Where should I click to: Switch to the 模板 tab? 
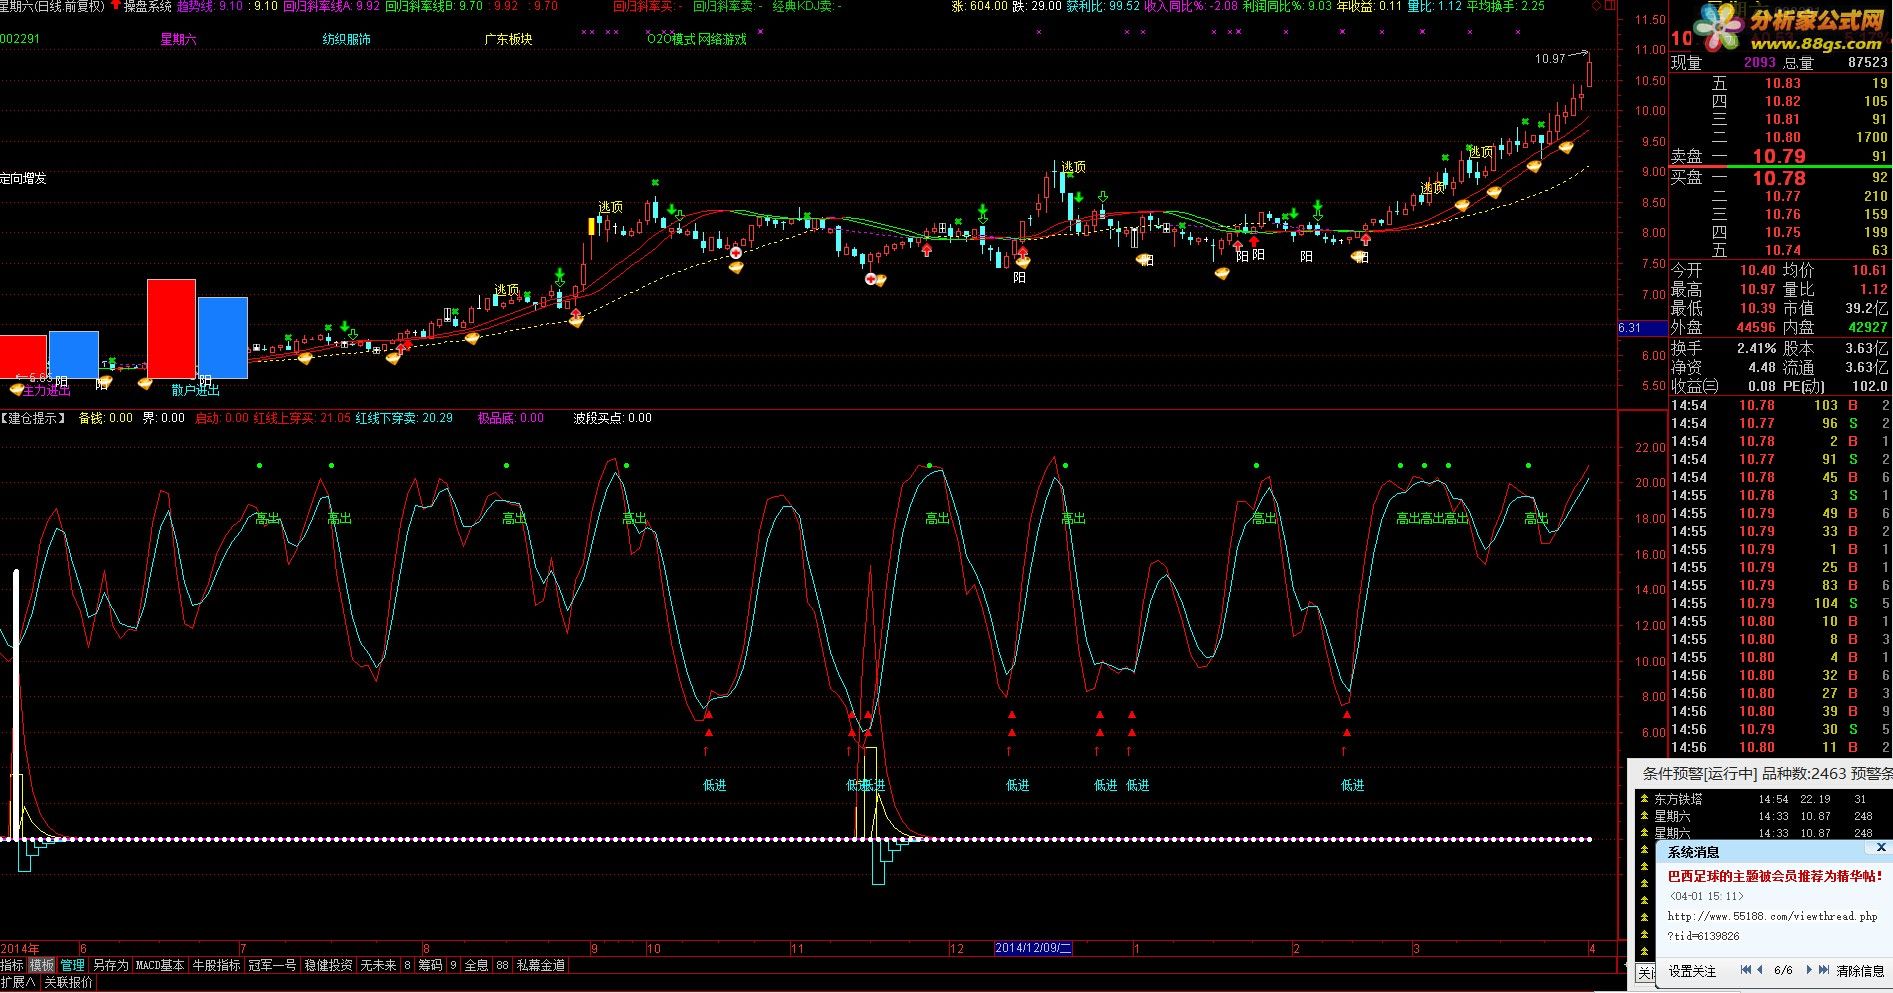coord(42,966)
